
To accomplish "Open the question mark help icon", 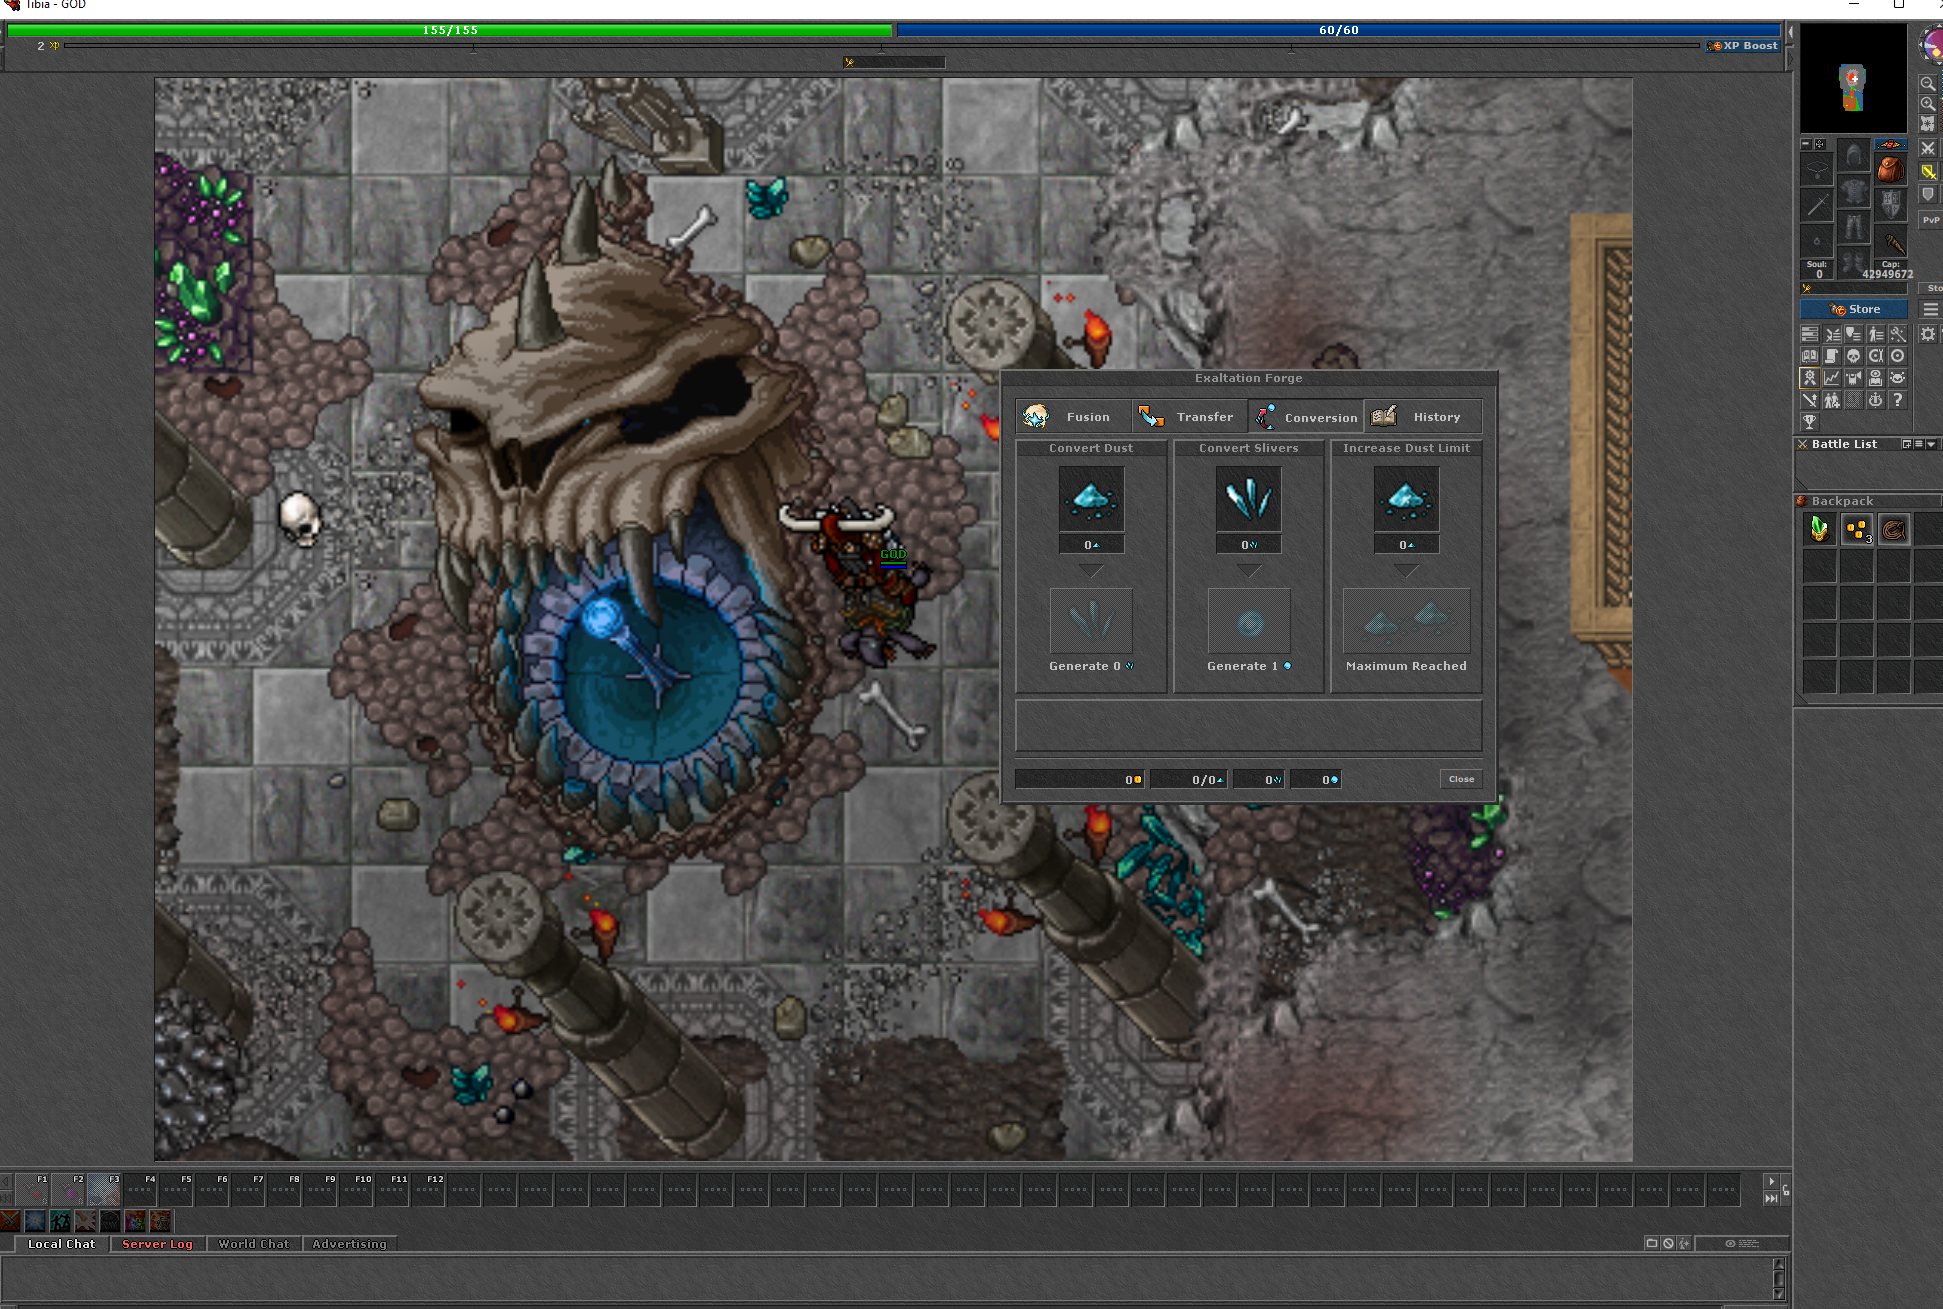I will pyautogui.click(x=1897, y=400).
